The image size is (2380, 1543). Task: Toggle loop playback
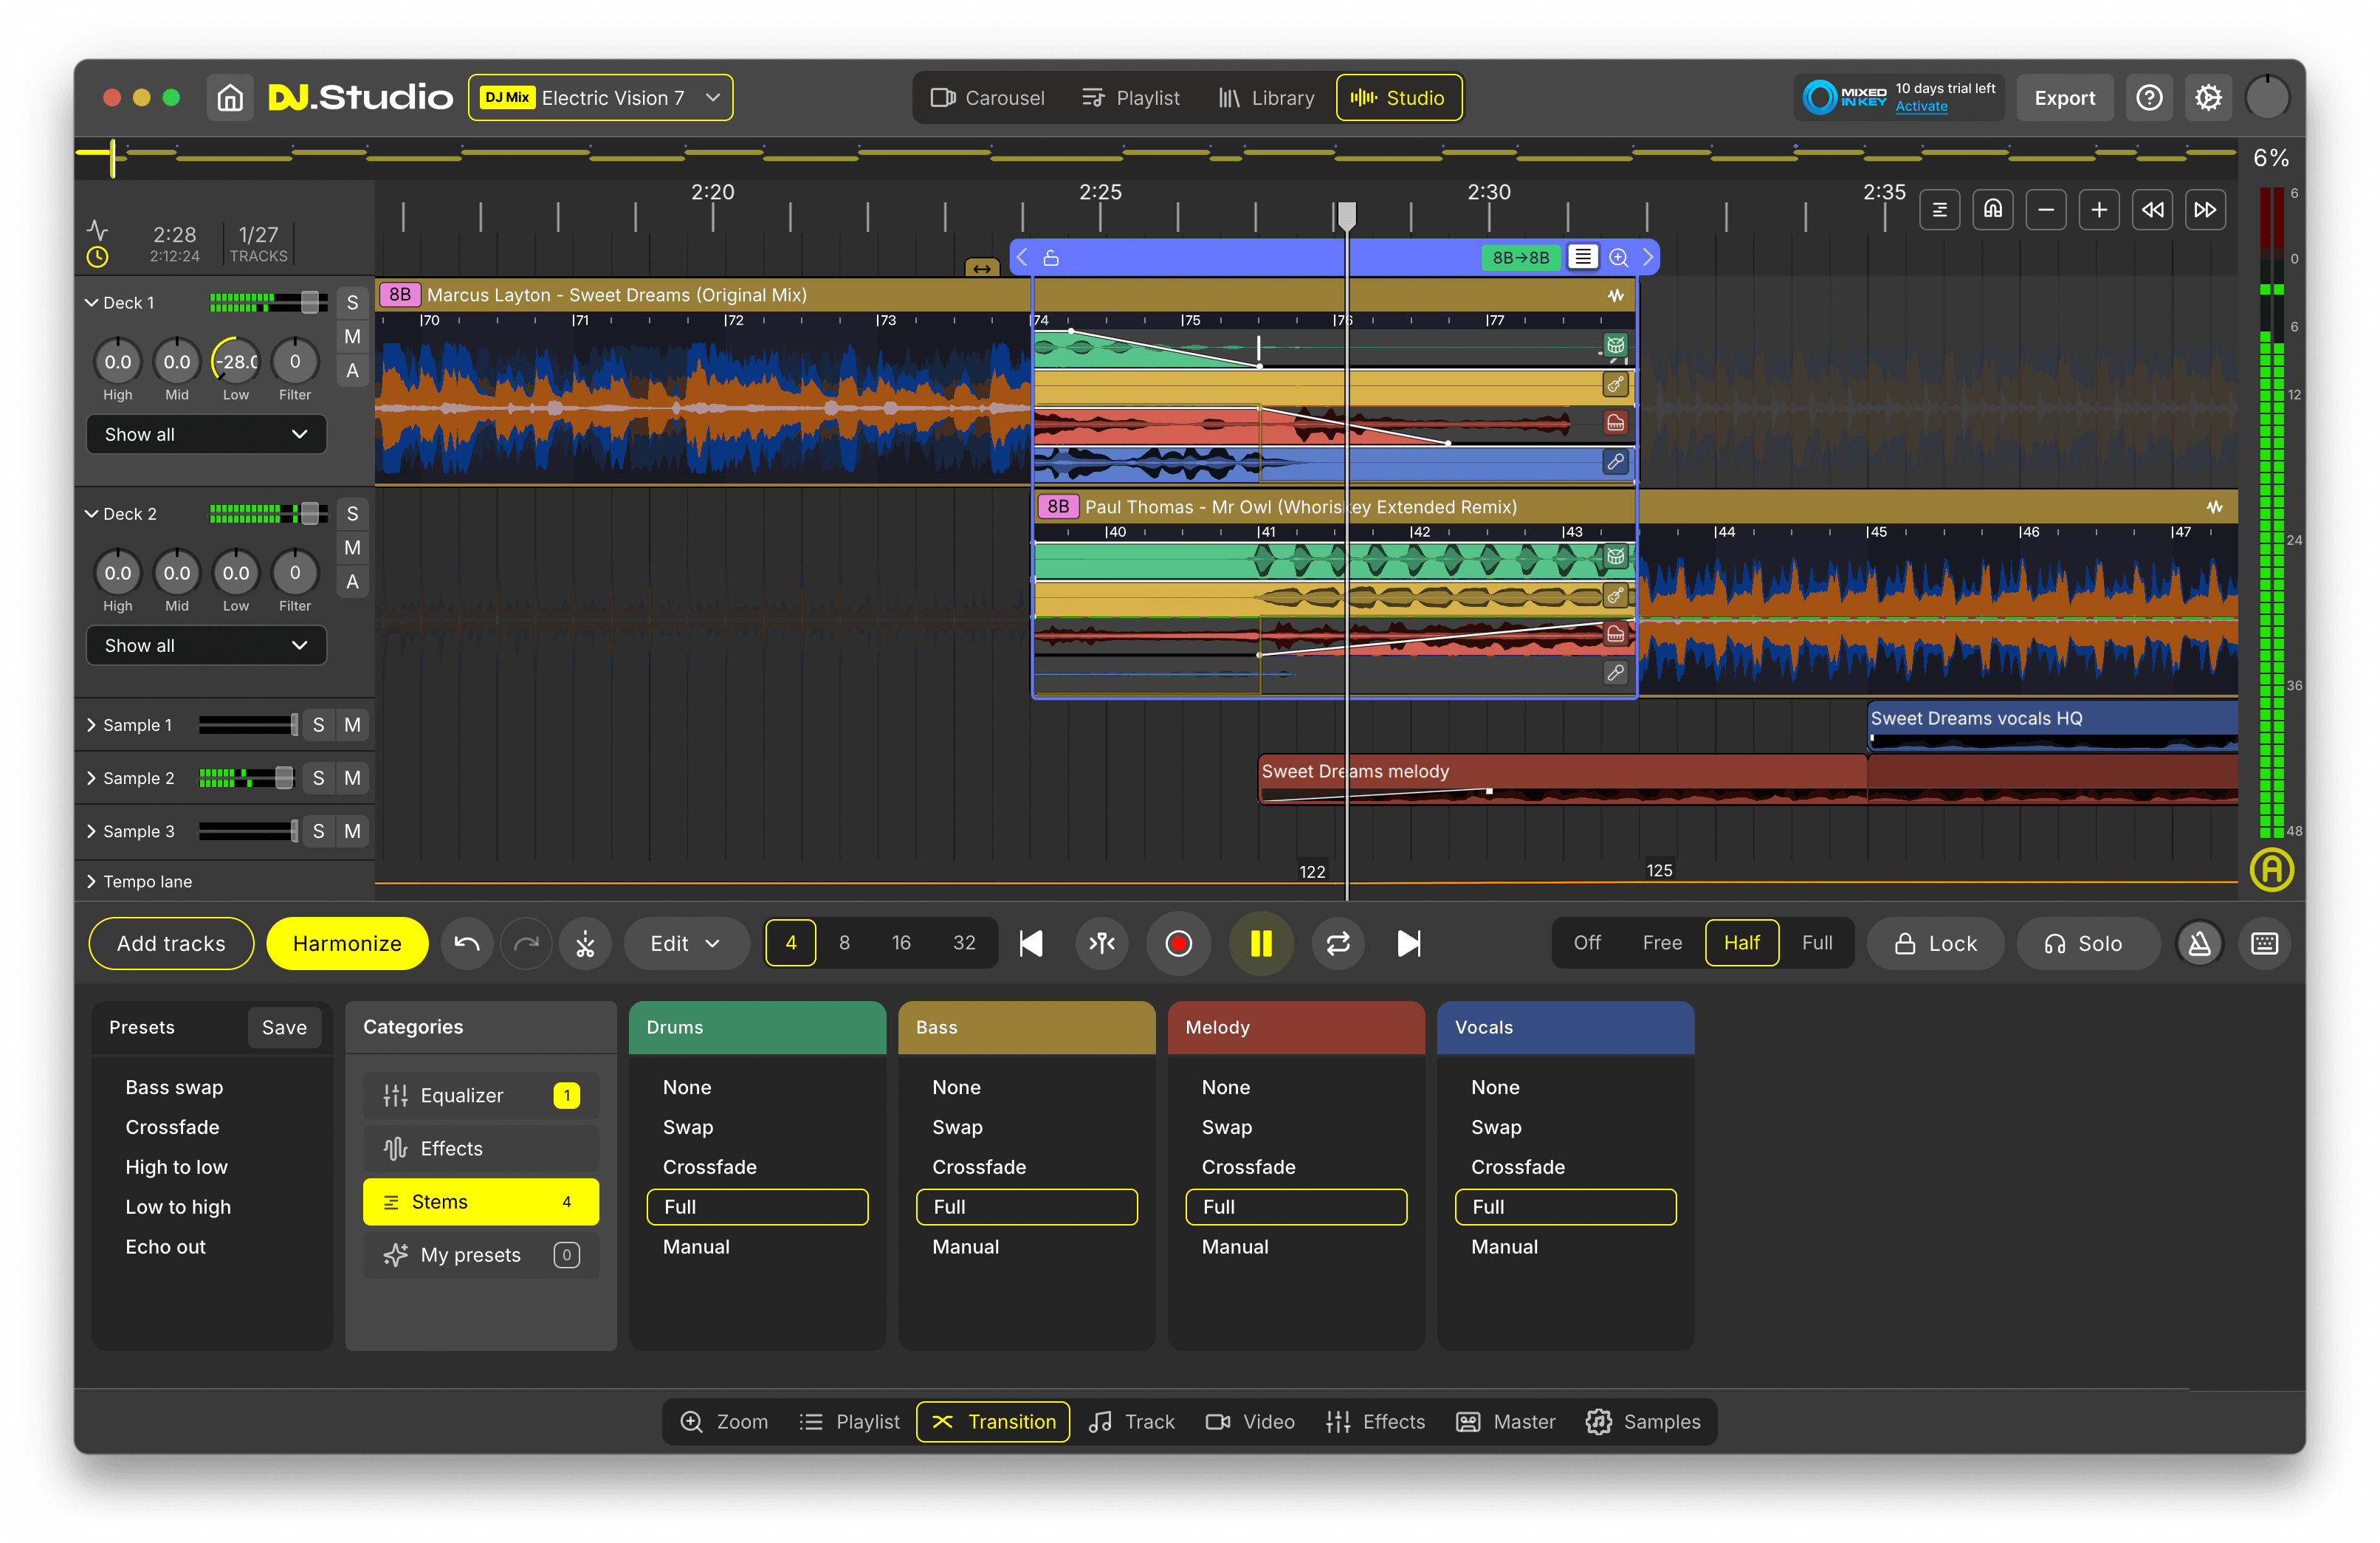click(x=1338, y=943)
